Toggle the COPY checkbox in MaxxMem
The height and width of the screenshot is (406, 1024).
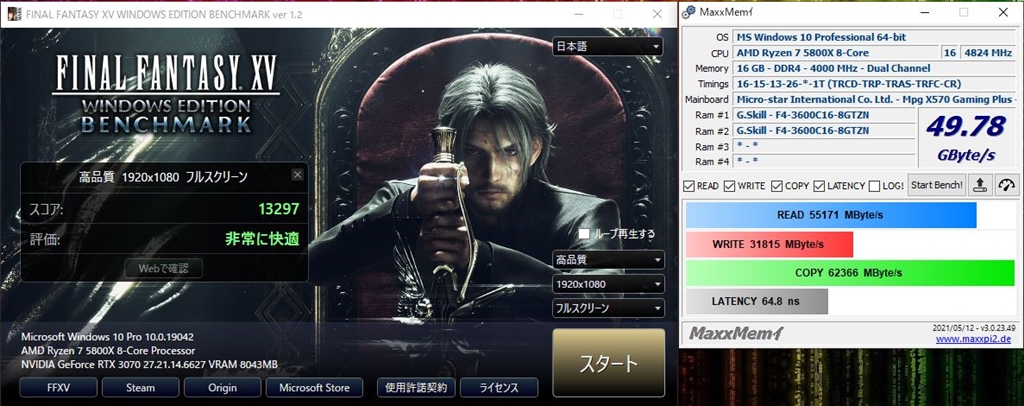coord(776,186)
